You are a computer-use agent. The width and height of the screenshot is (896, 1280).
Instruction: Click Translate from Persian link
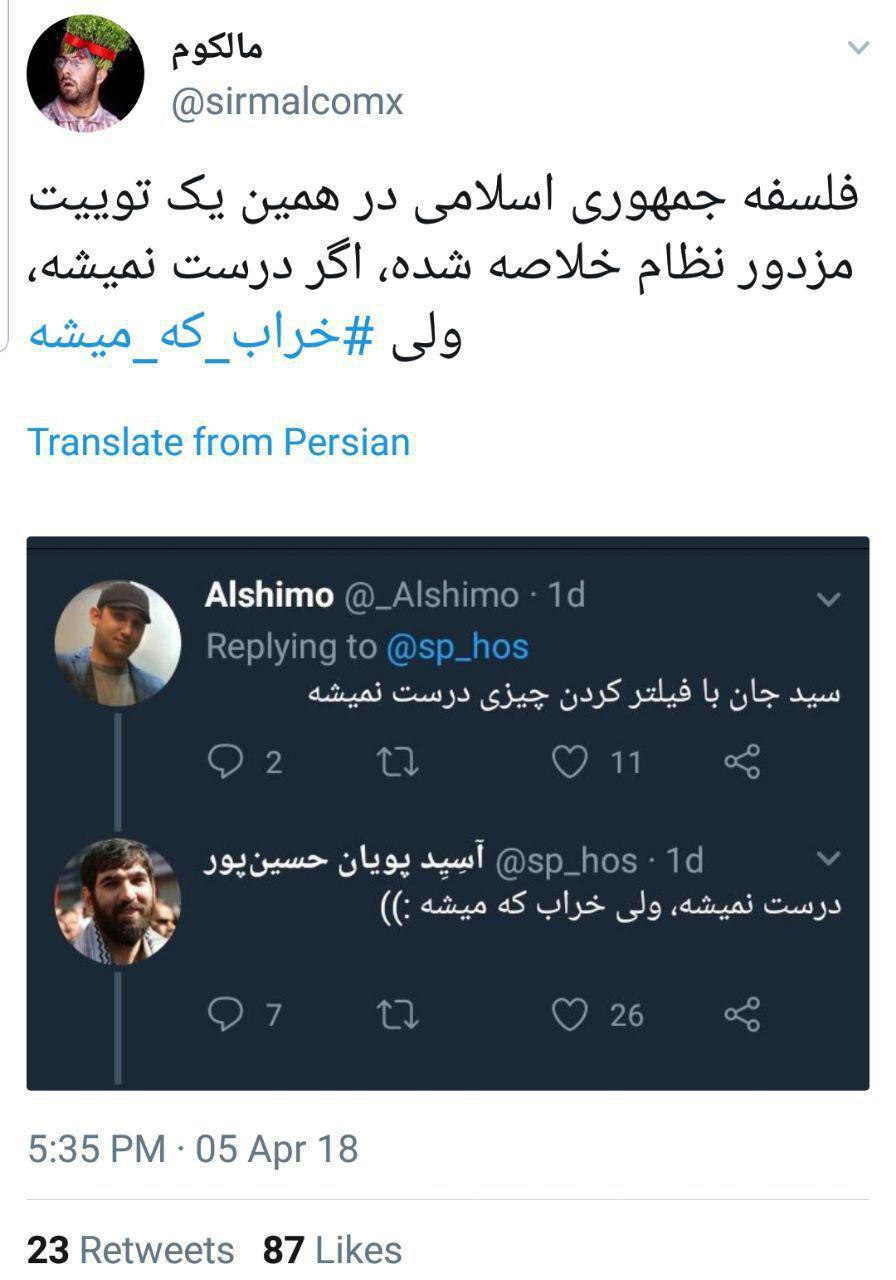[219, 442]
